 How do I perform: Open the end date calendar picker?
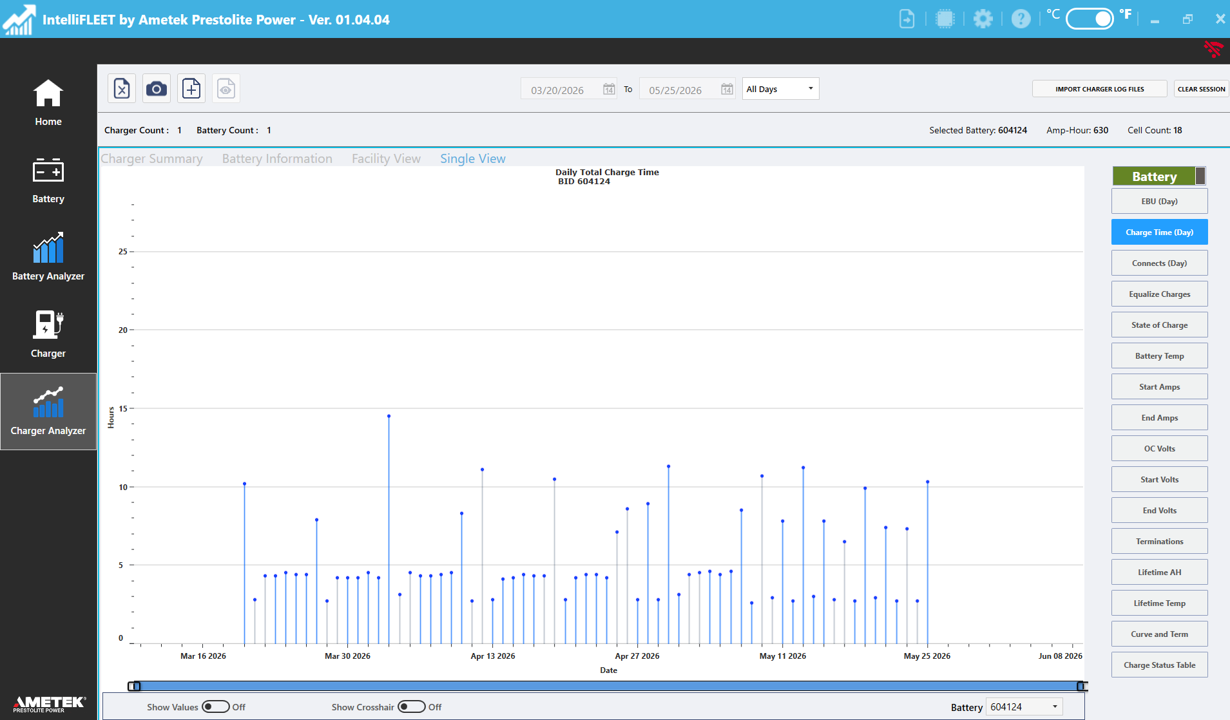pyautogui.click(x=727, y=89)
